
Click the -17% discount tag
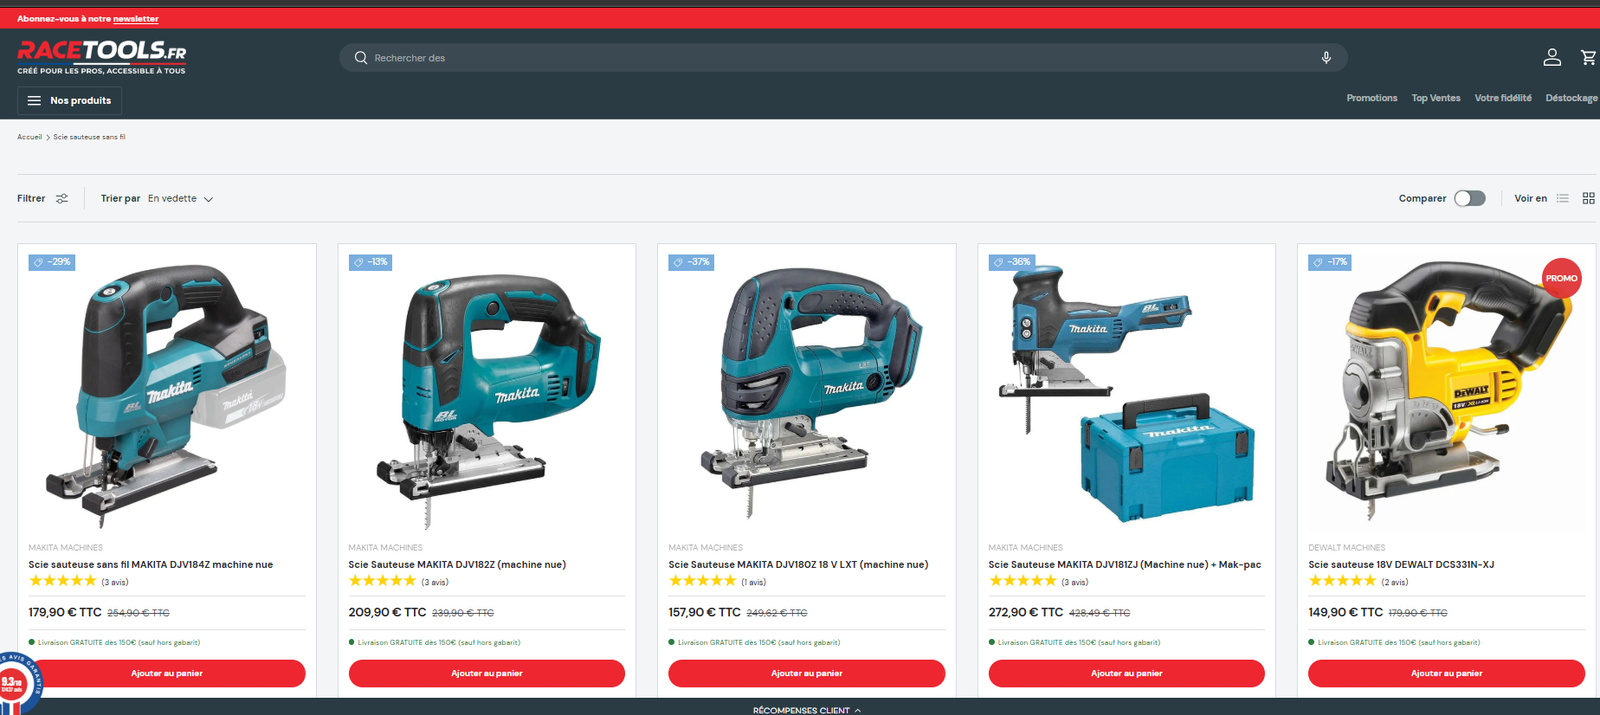point(1330,262)
